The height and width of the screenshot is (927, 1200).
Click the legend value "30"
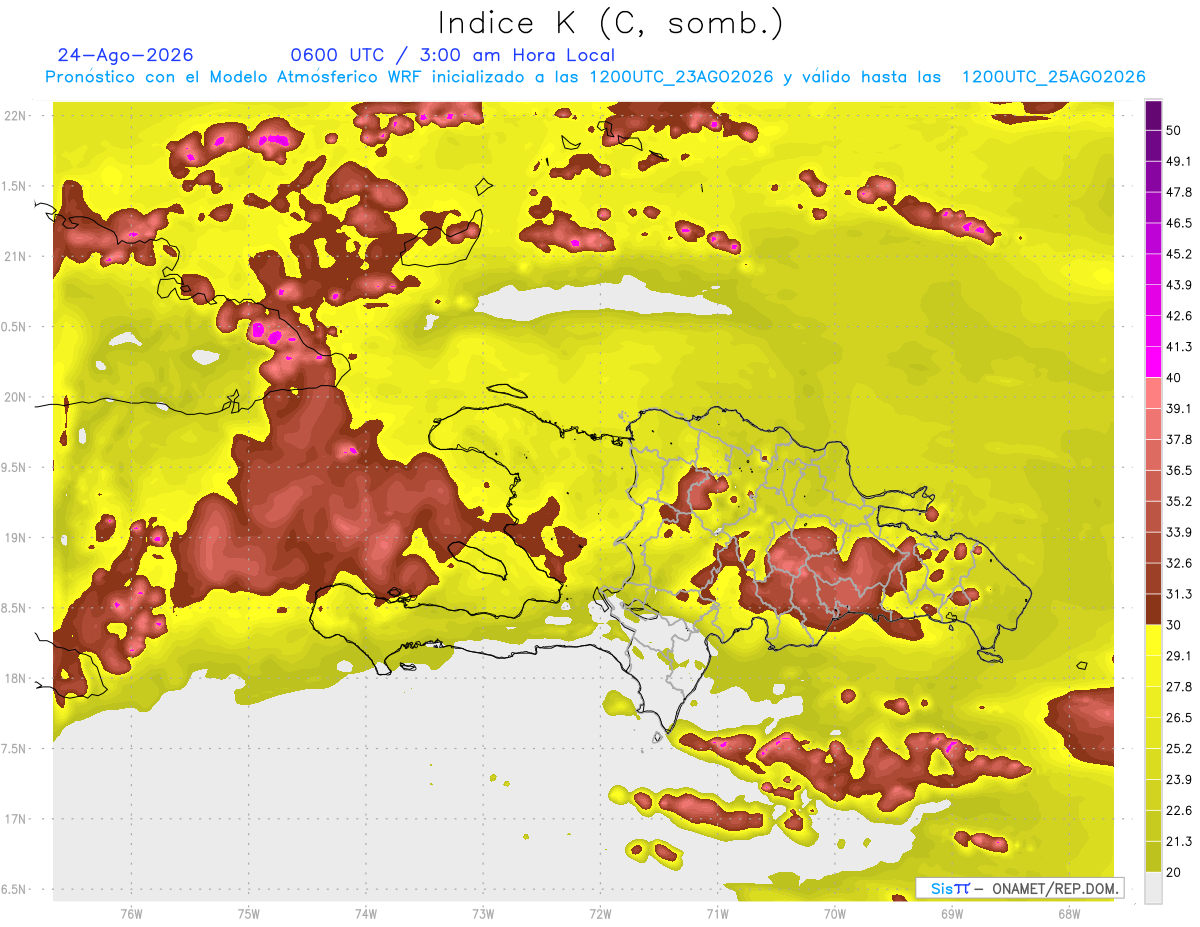pyautogui.click(x=1174, y=625)
